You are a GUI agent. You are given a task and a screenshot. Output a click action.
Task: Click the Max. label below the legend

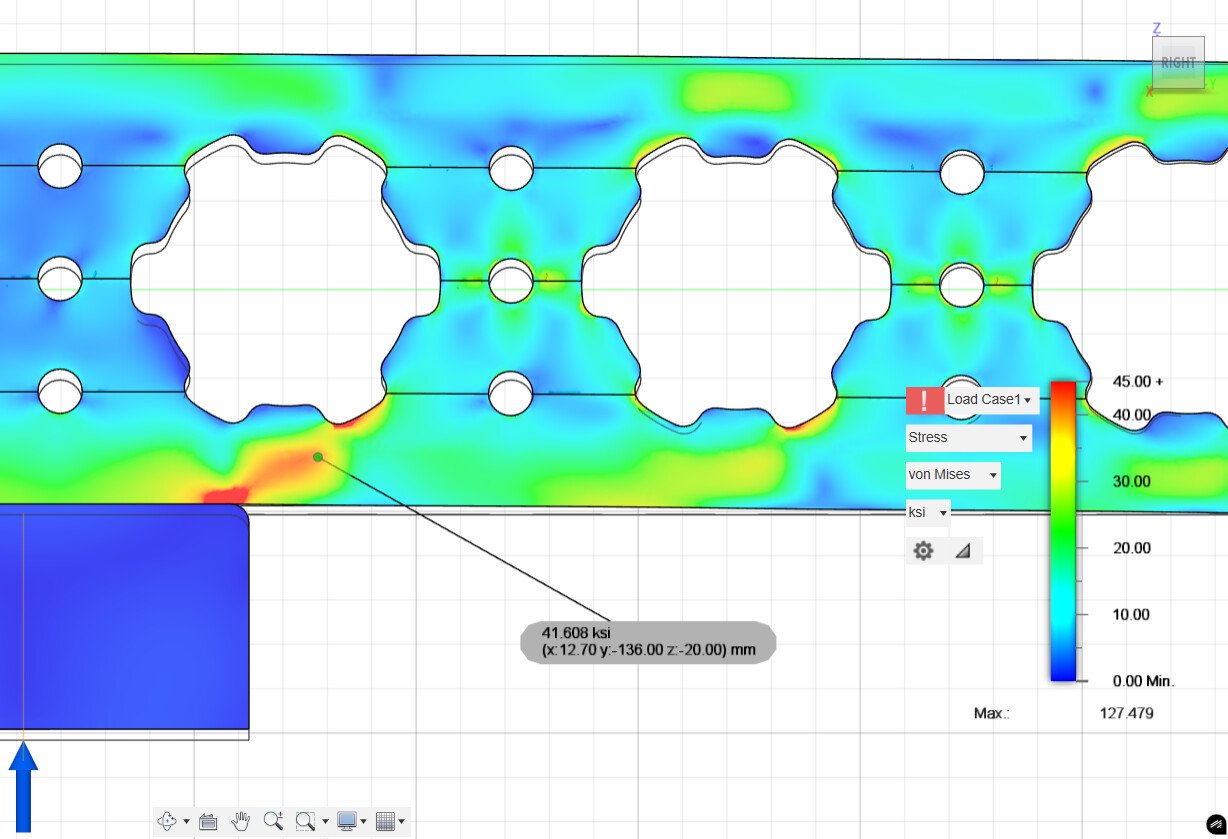[991, 714]
